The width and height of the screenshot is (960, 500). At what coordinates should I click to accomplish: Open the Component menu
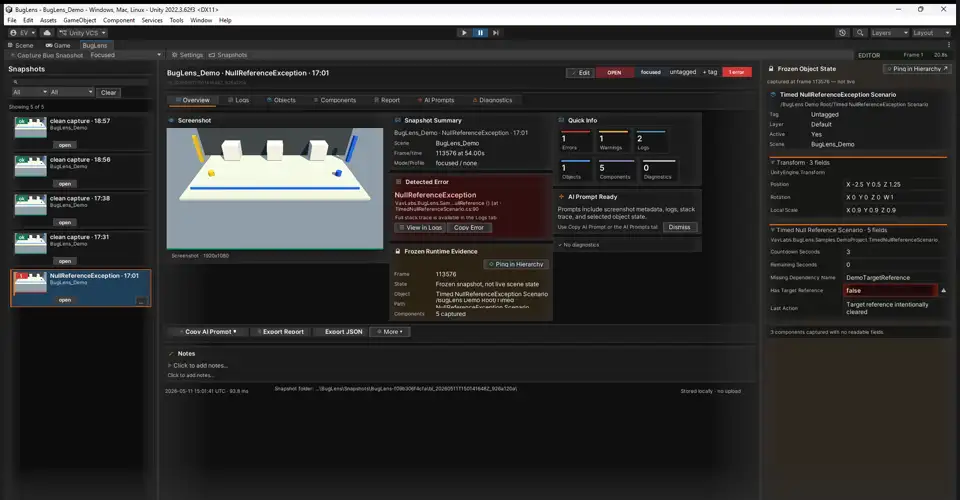(119, 20)
